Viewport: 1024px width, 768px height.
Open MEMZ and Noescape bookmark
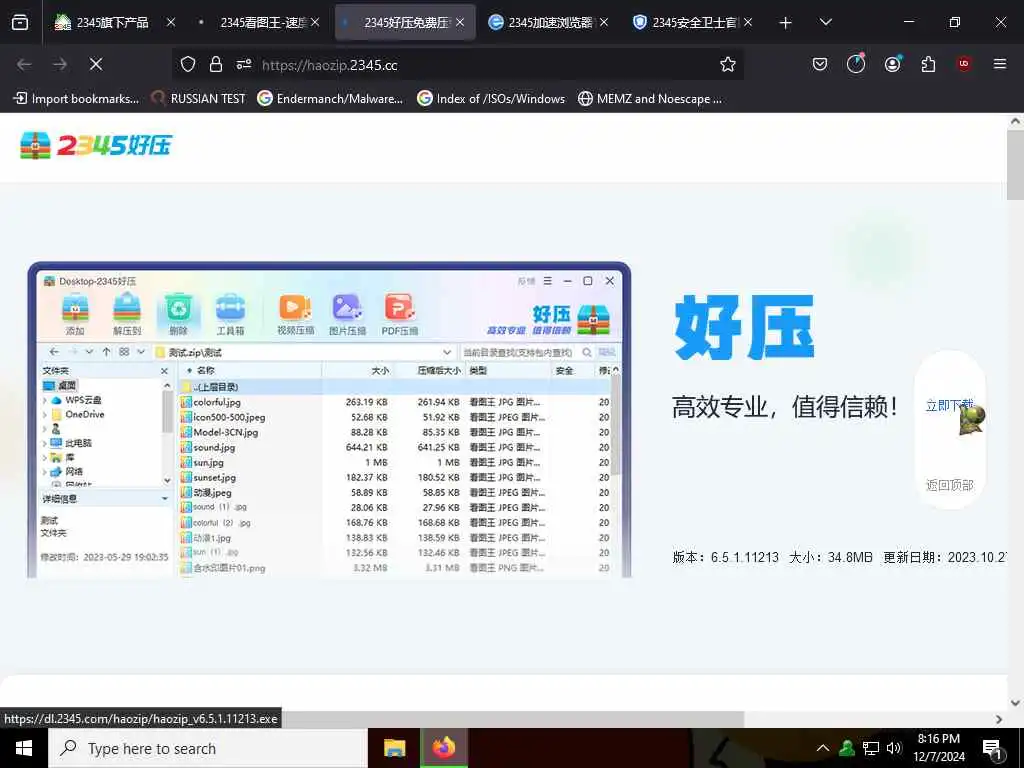pyautogui.click(x=650, y=99)
